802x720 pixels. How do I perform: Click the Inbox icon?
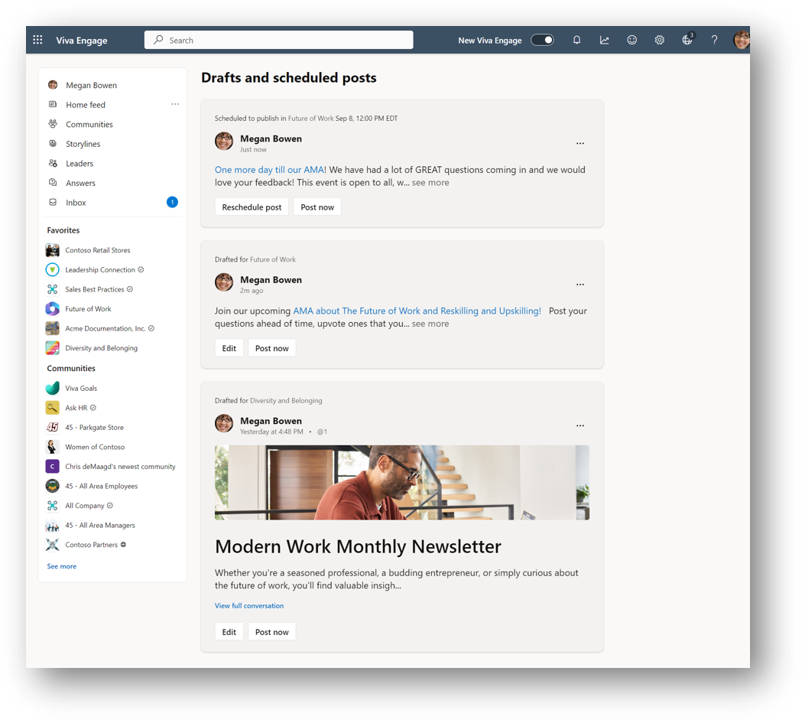click(53, 202)
